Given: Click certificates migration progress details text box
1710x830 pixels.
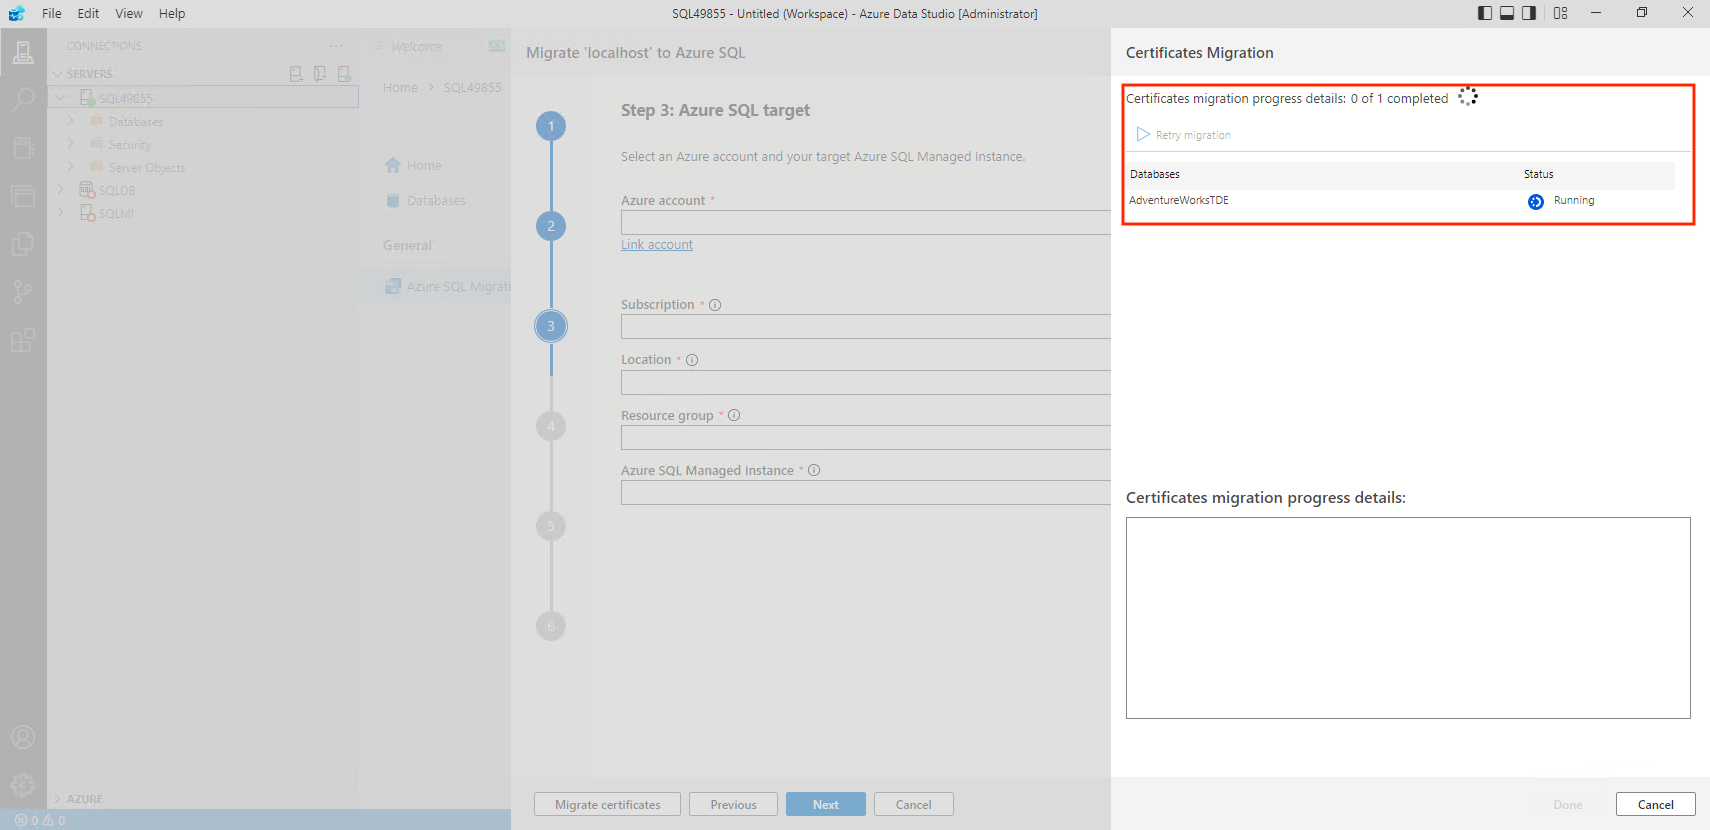Looking at the screenshot, I should [x=1408, y=618].
